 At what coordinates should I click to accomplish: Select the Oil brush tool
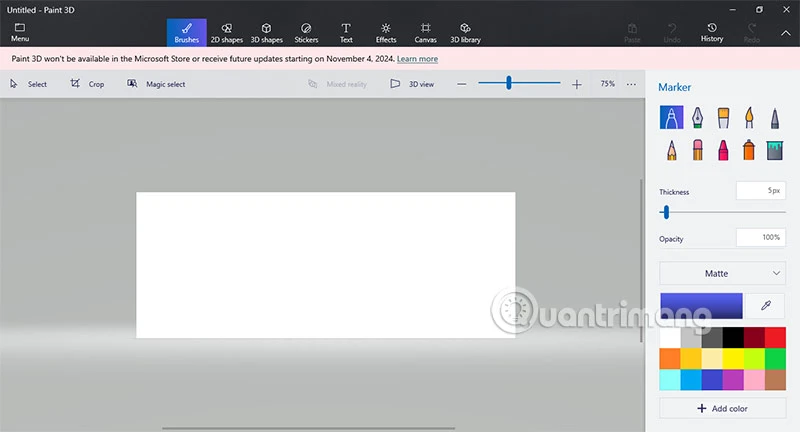[723, 118]
